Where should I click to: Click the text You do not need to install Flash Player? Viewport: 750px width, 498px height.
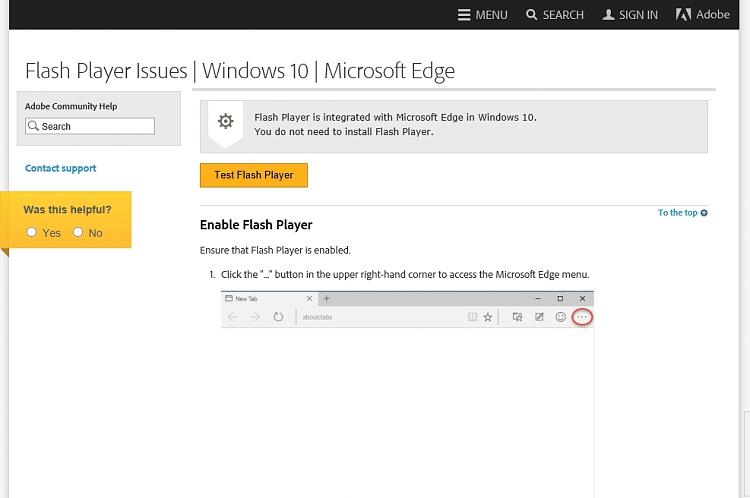(344, 132)
